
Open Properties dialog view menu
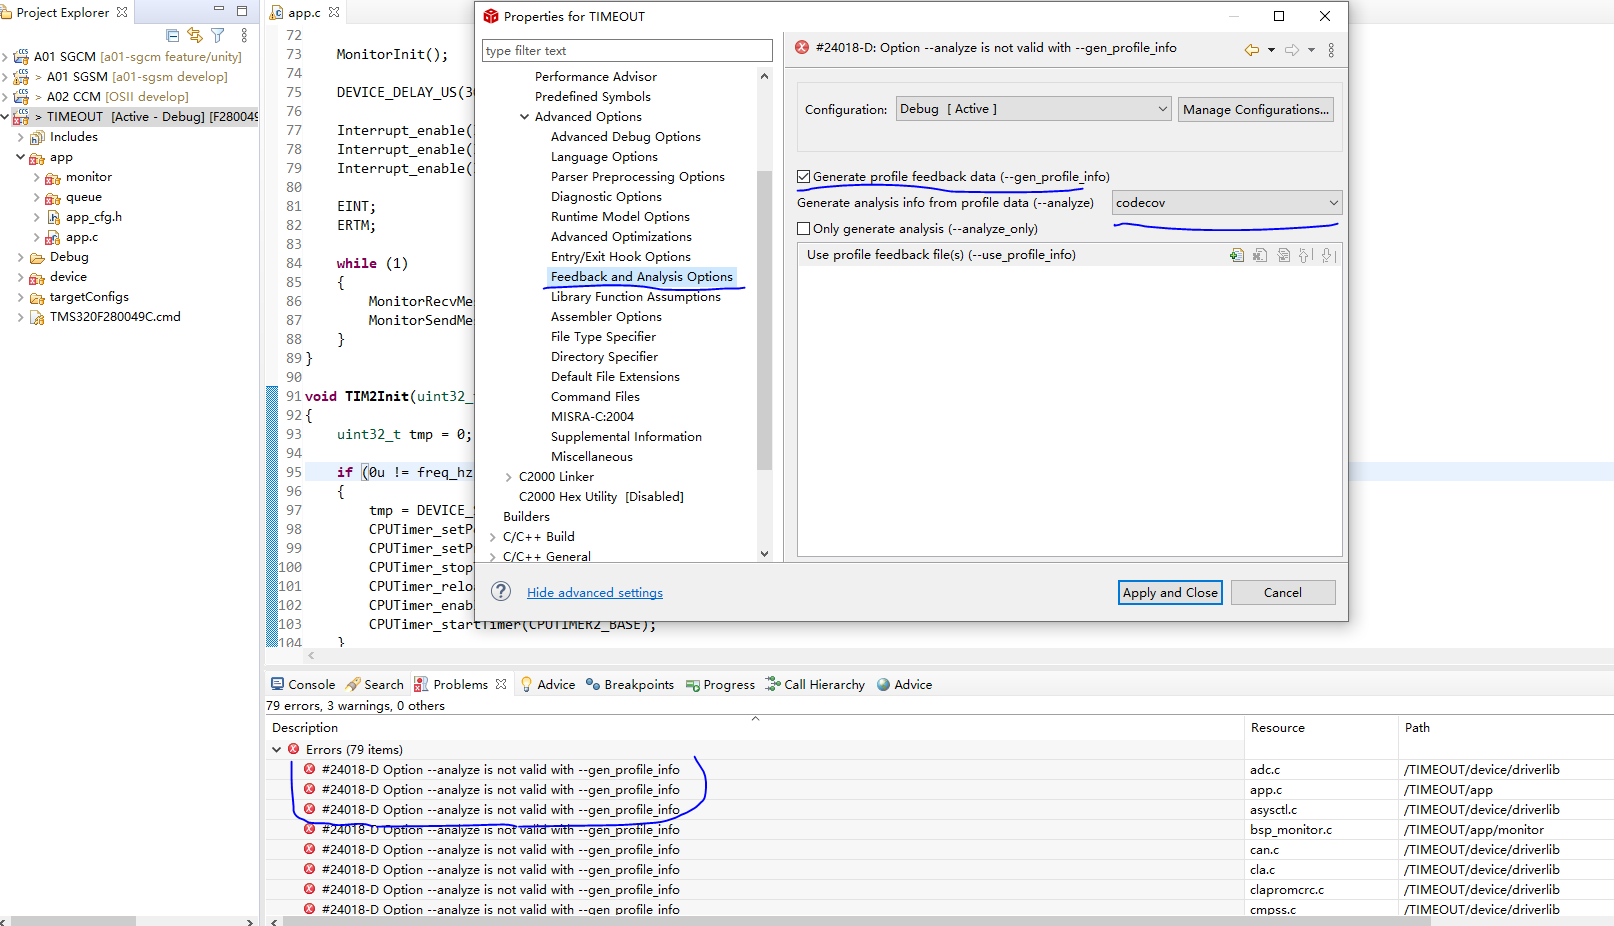pos(1331,50)
